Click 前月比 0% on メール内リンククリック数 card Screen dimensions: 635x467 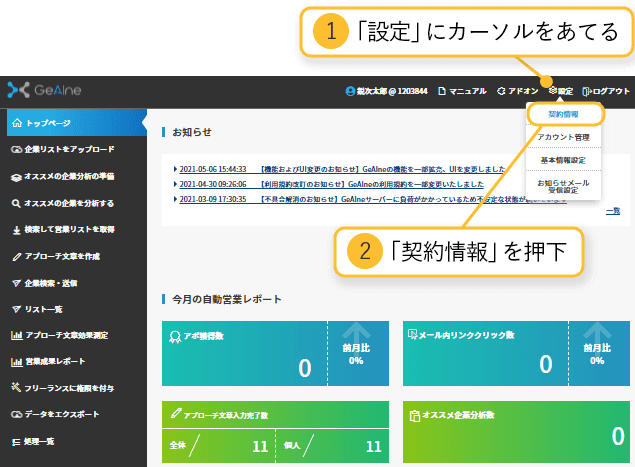(x=597, y=354)
